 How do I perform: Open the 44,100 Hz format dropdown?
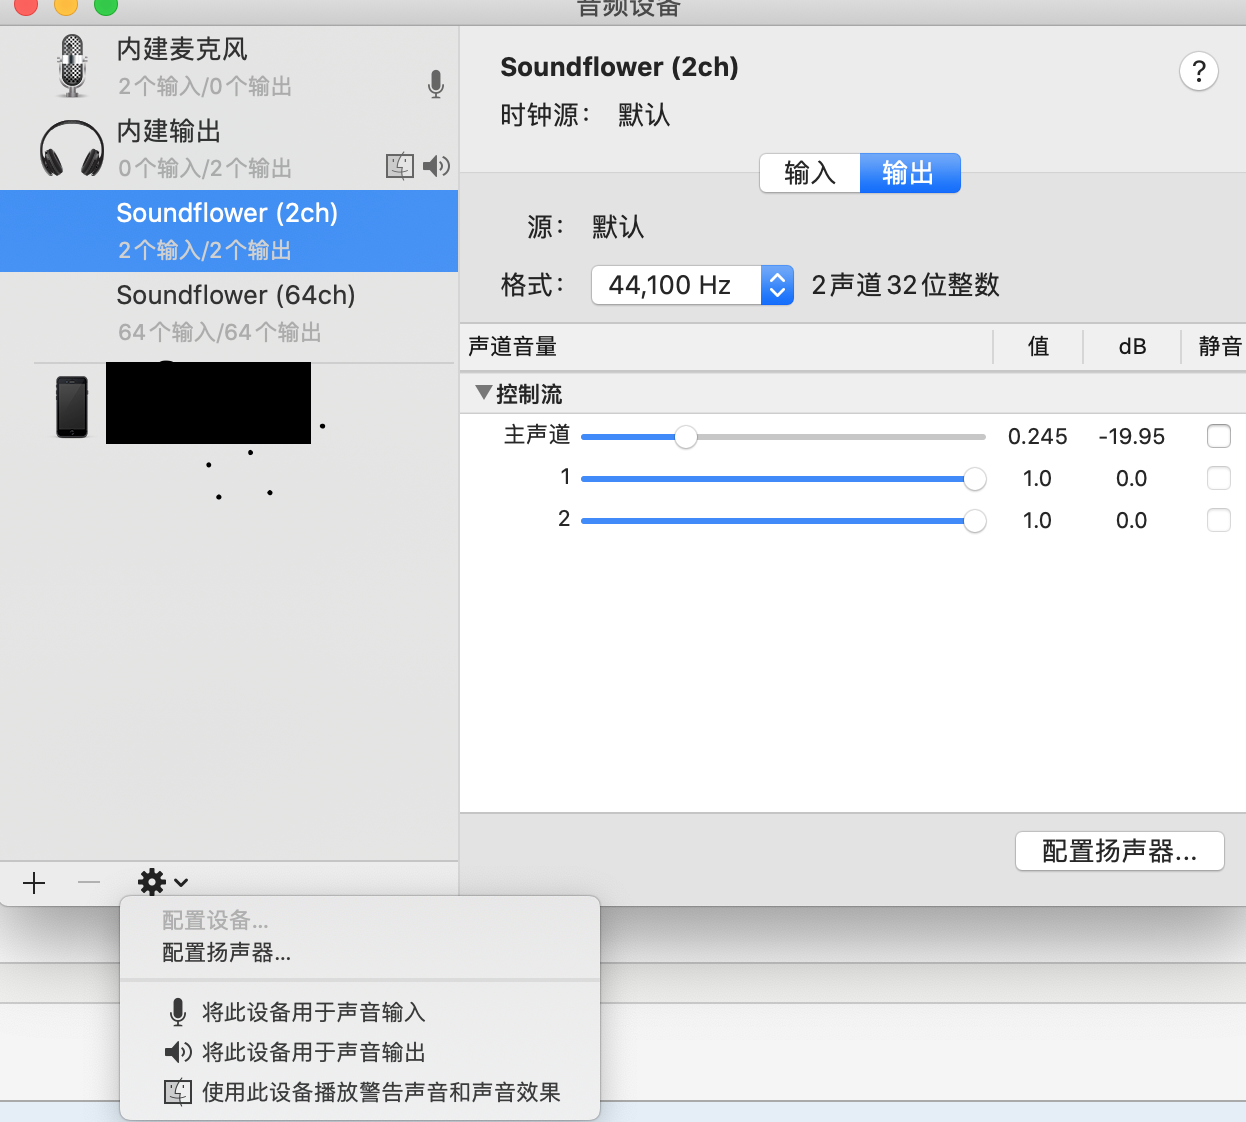pyautogui.click(x=693, y=285)
